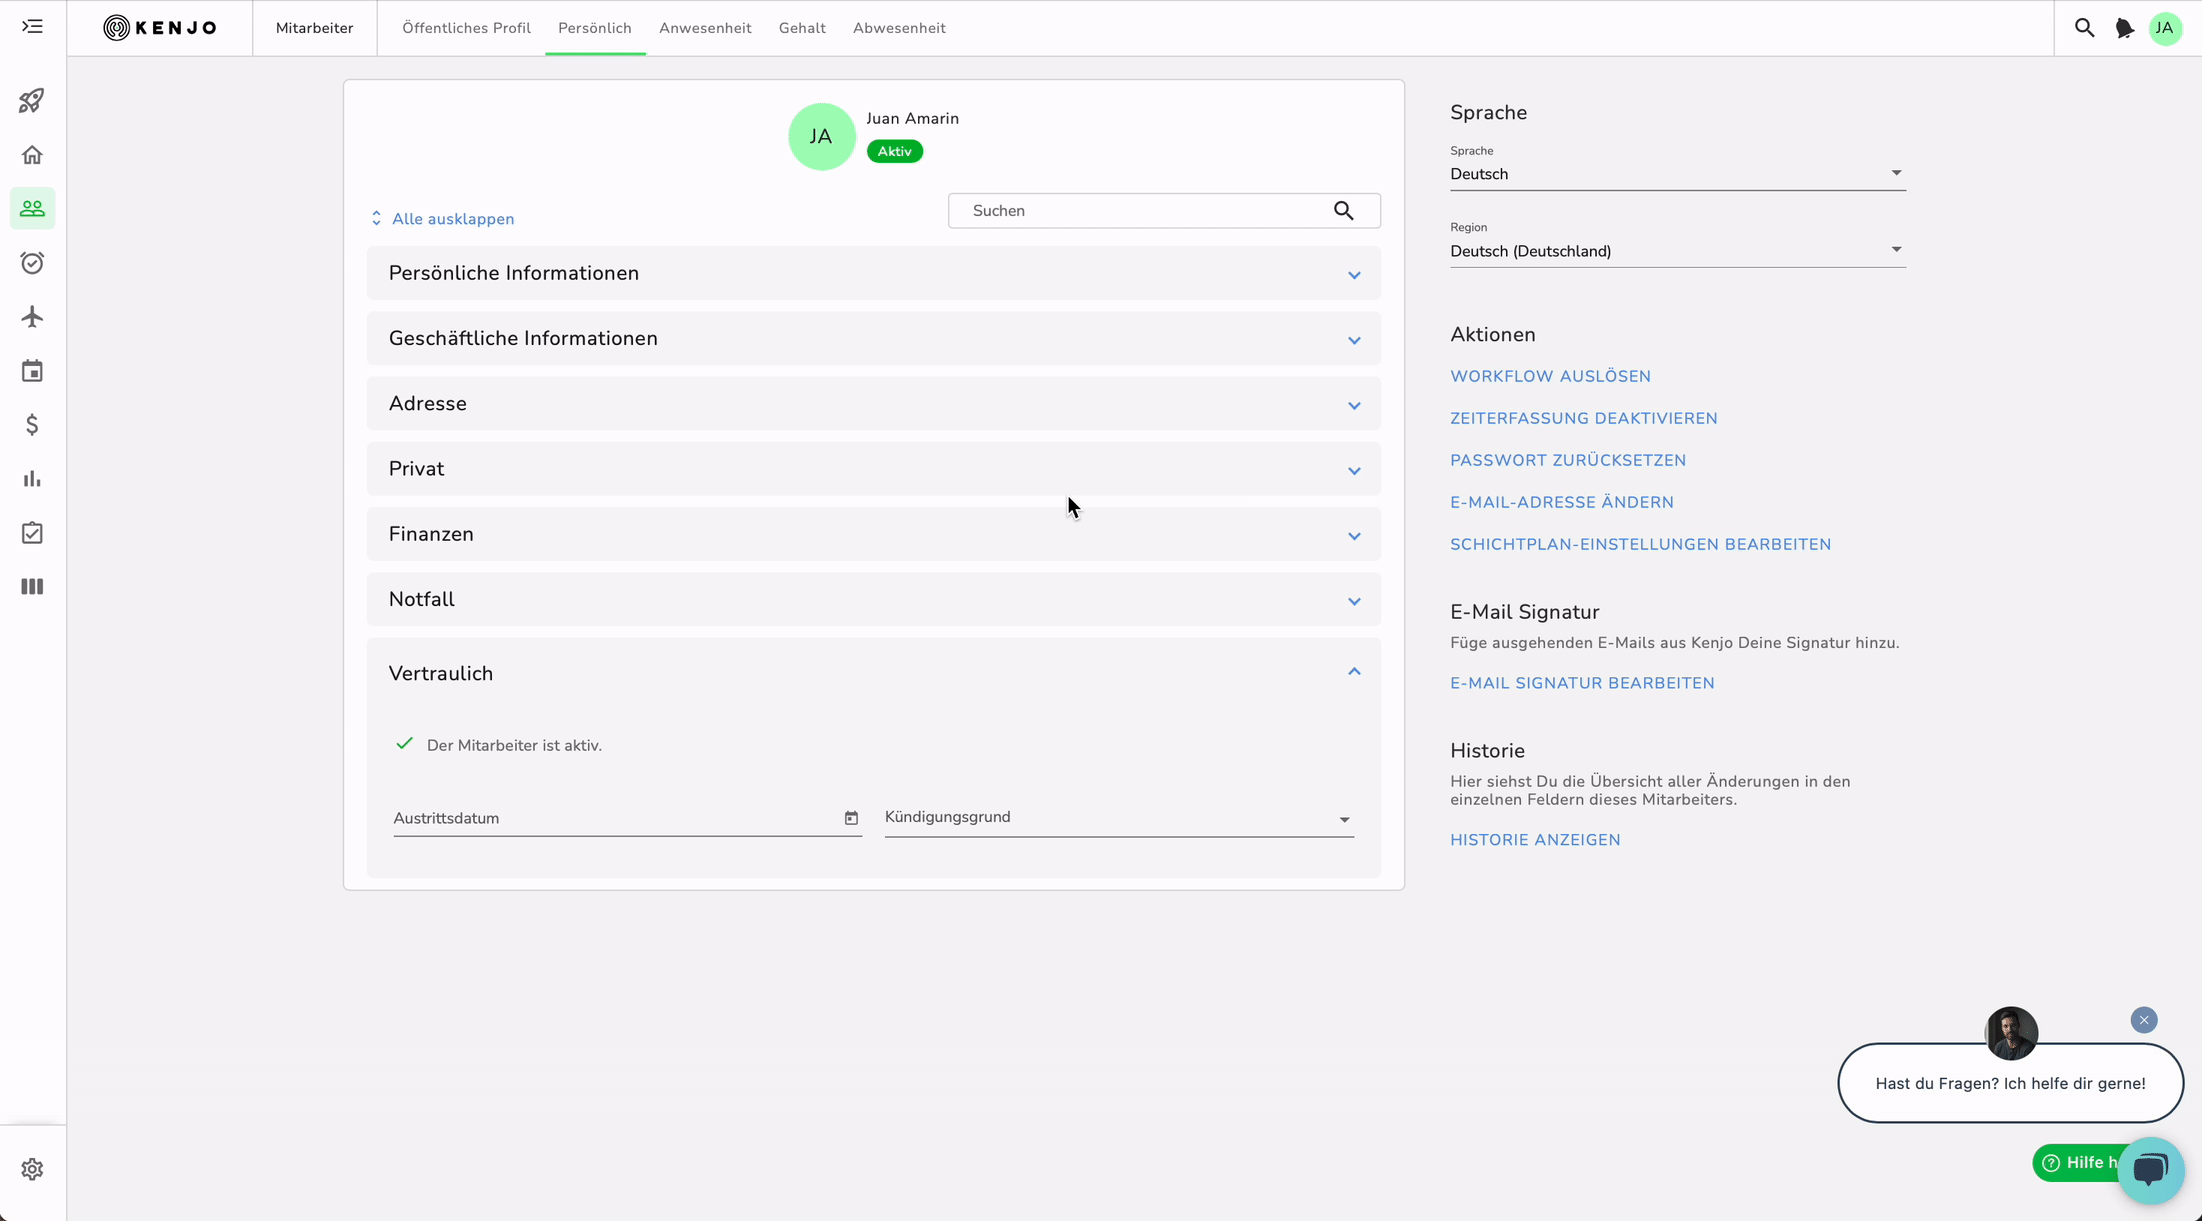
Task: Open the time-tracking clock icon in sidebar
Action: tap(32, 263)
